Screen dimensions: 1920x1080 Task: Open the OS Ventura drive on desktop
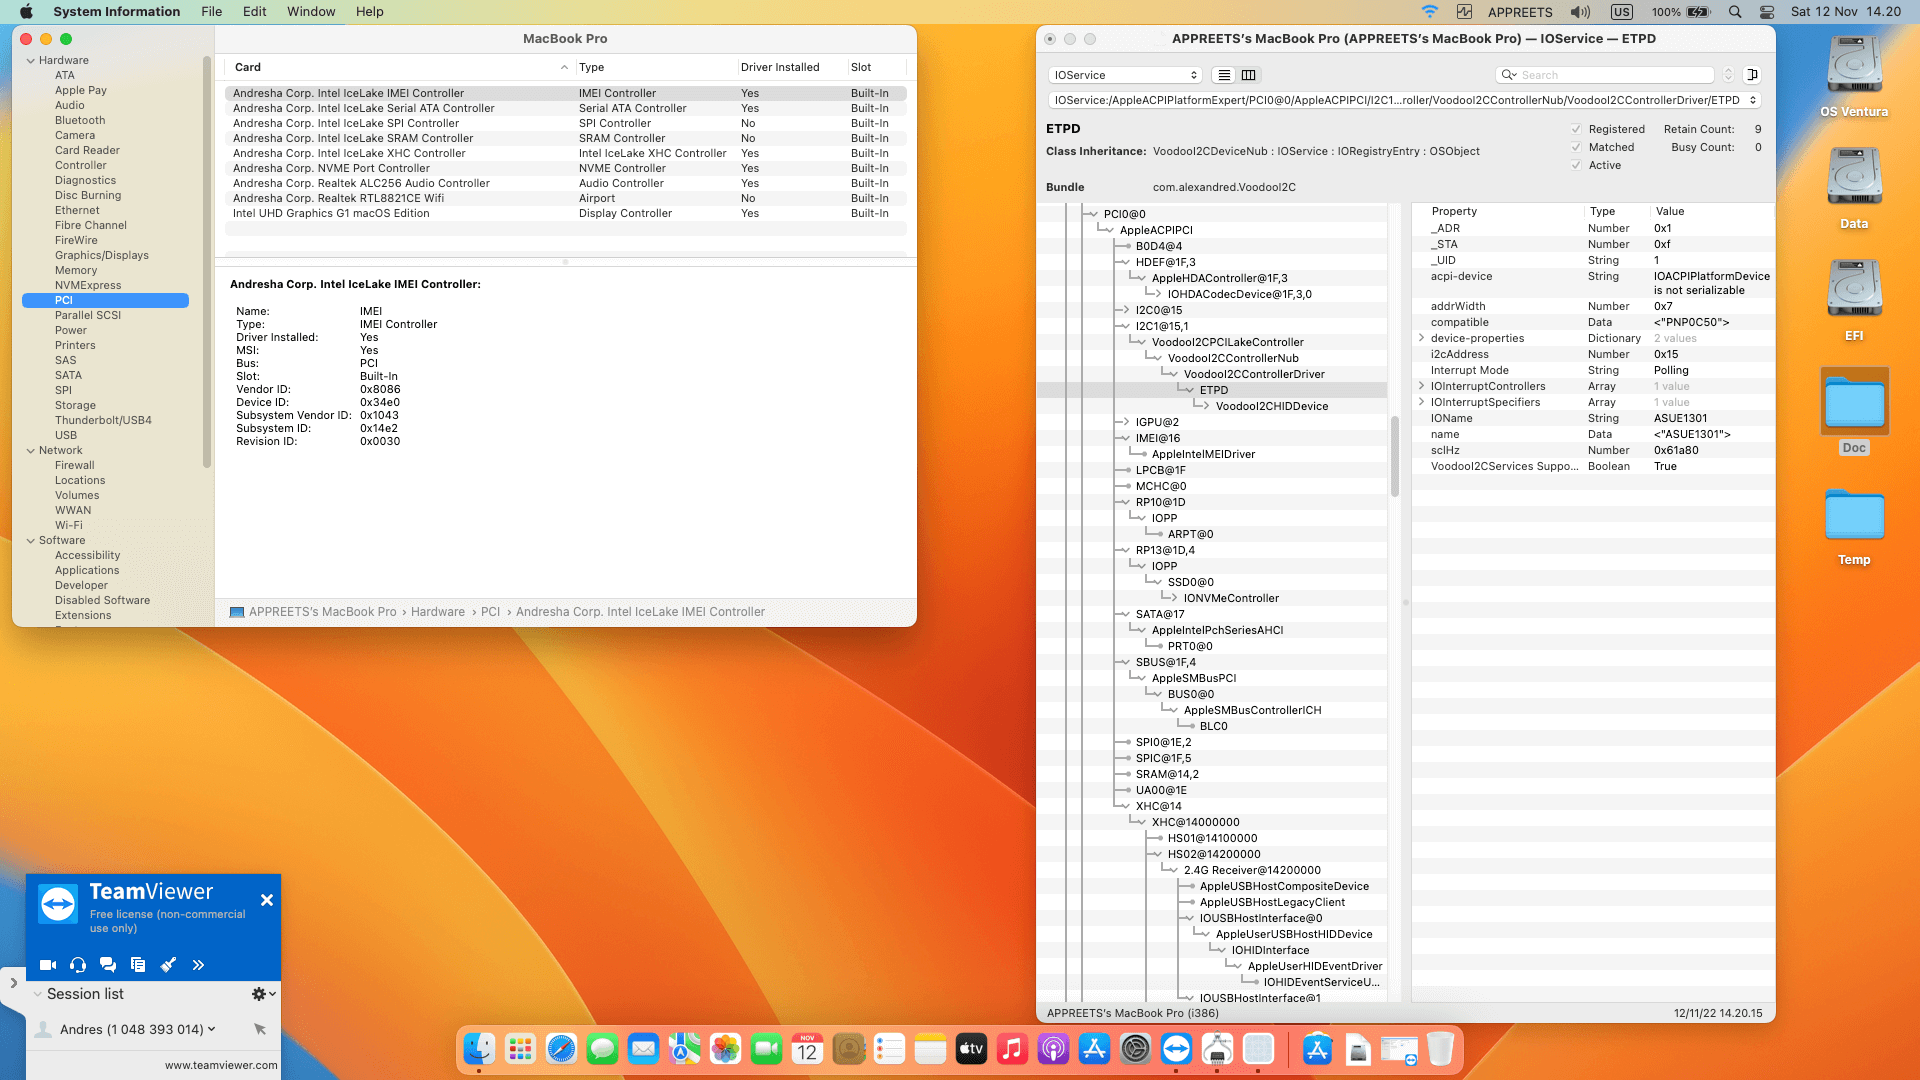(1854, 77)
